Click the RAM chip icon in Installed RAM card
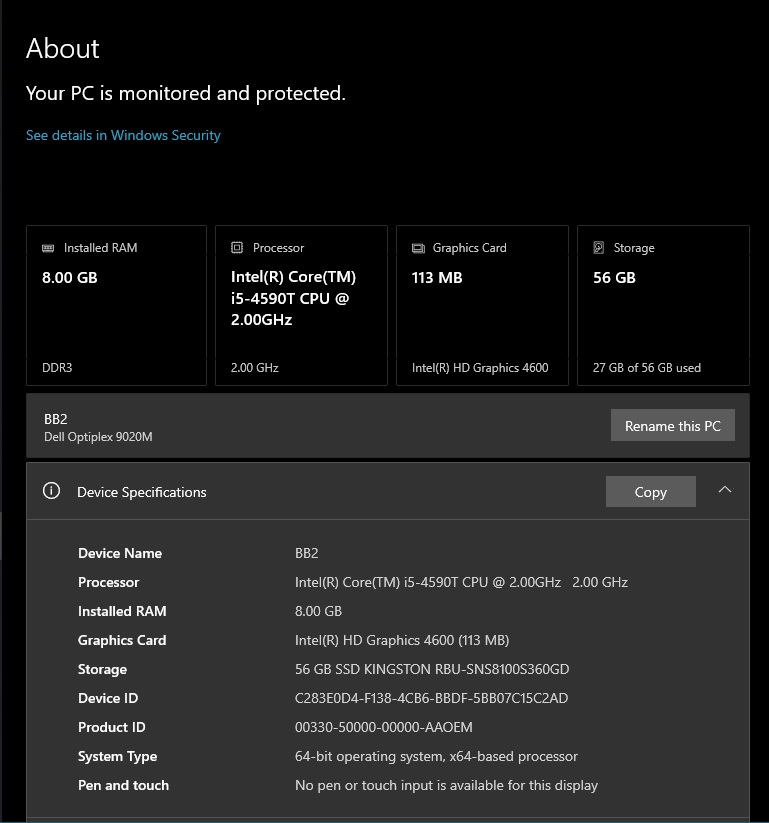 click(x=48, y=248)
